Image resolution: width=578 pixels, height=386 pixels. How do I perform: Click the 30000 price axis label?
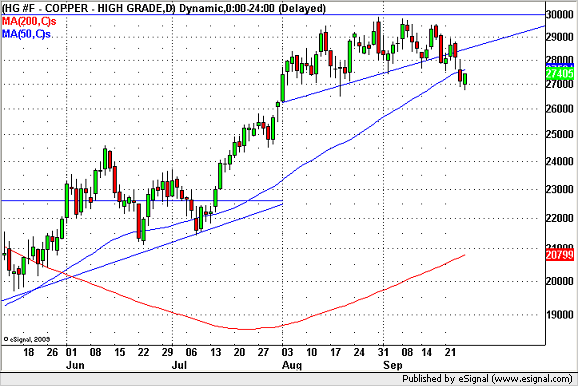point(560,14)
